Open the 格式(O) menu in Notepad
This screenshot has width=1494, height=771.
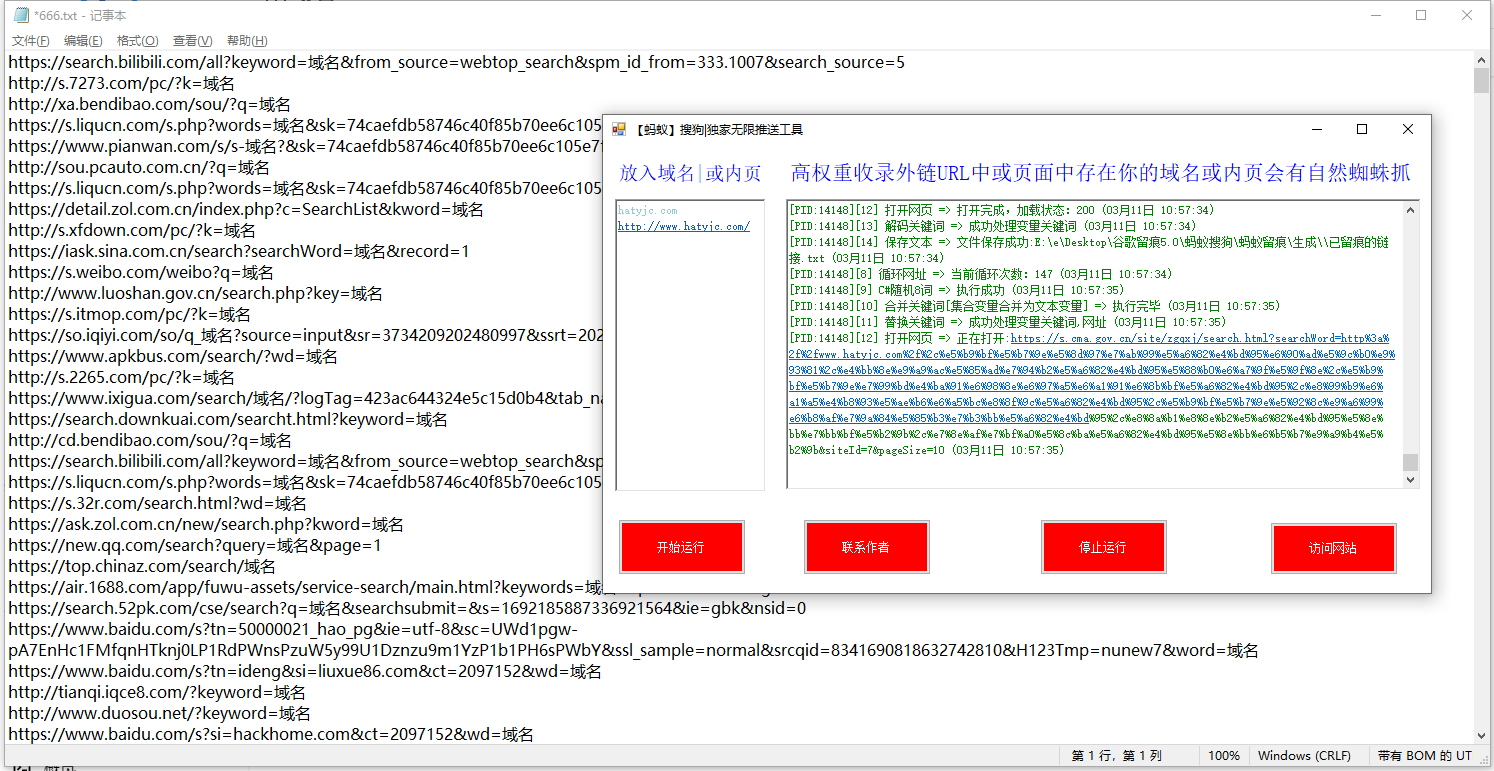[137, 41]
